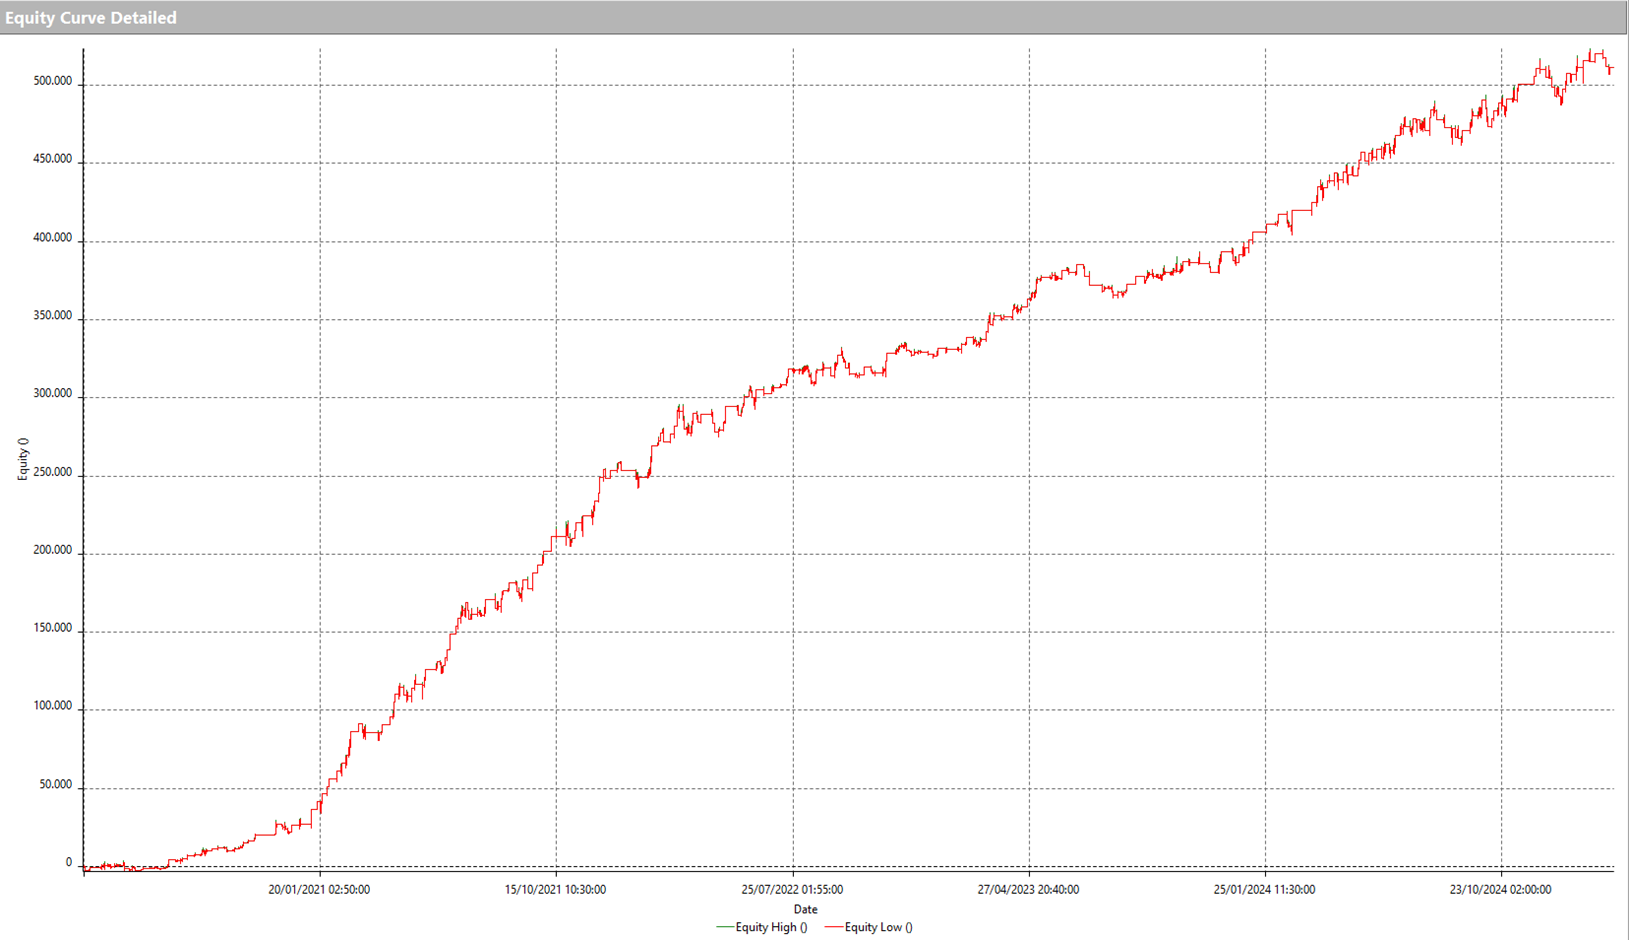1629x940 pixels.
Task: Click the green Equity High line swatch
Action: 725,927
